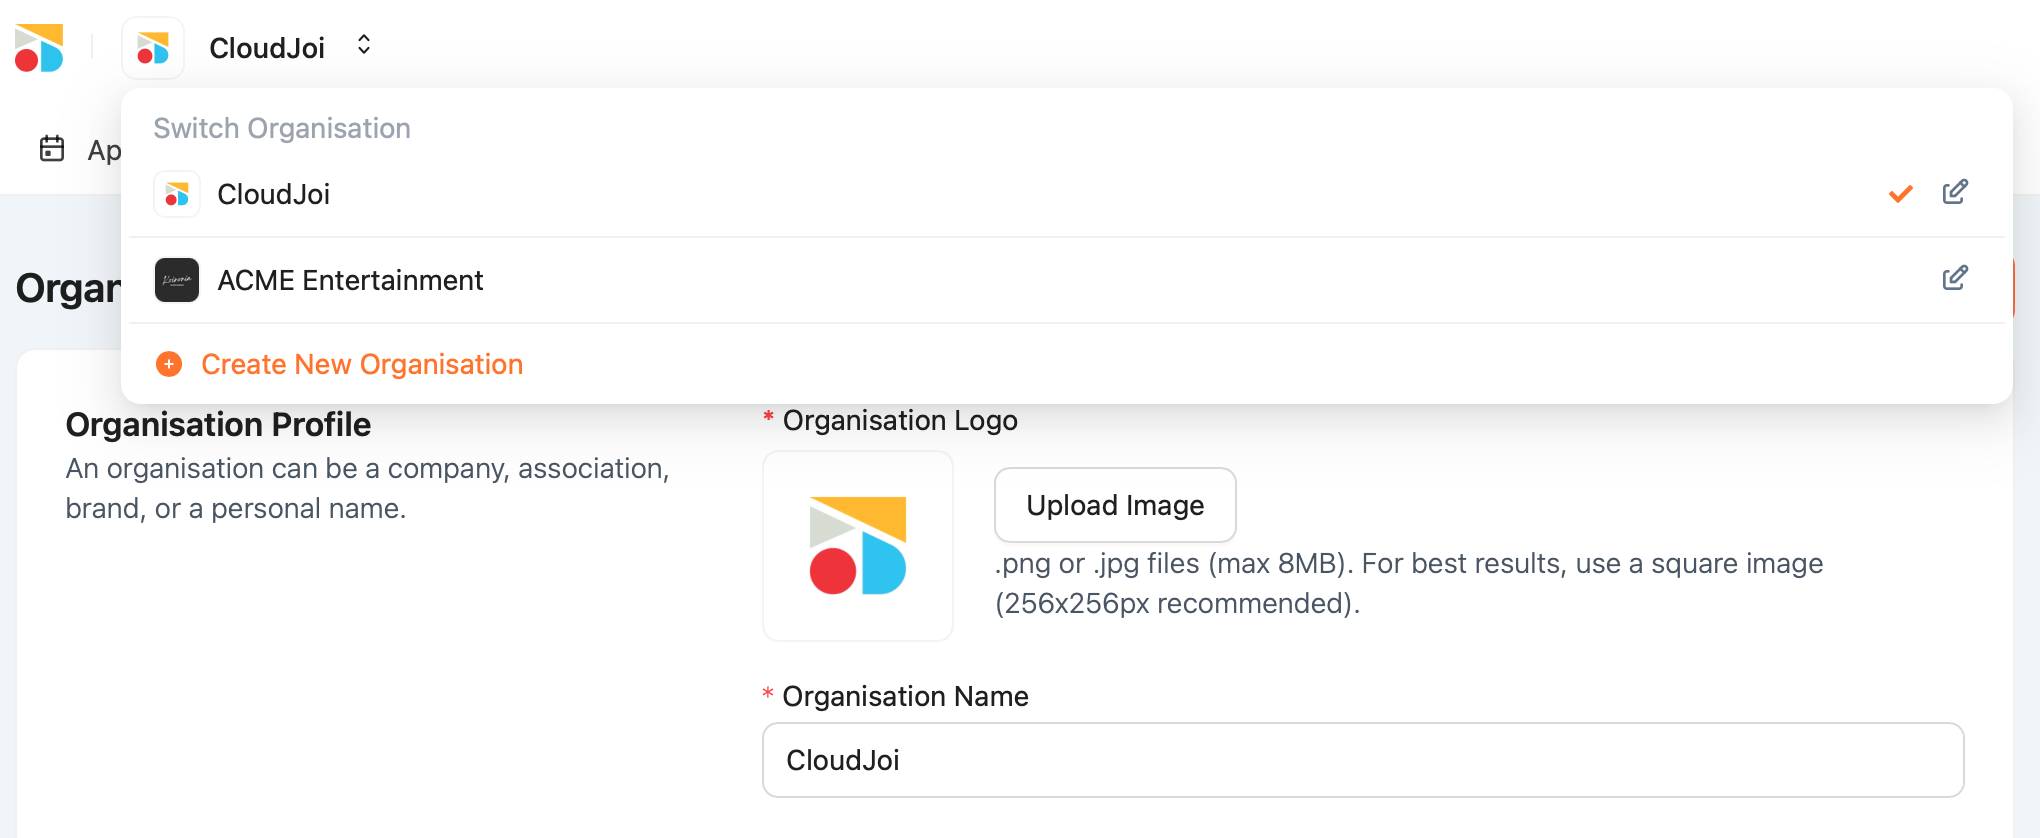Image resolution: width=2040 pixels, height=838 pixels.
Task: Click the Organisation Logo field label
Action: pos(899,420)
